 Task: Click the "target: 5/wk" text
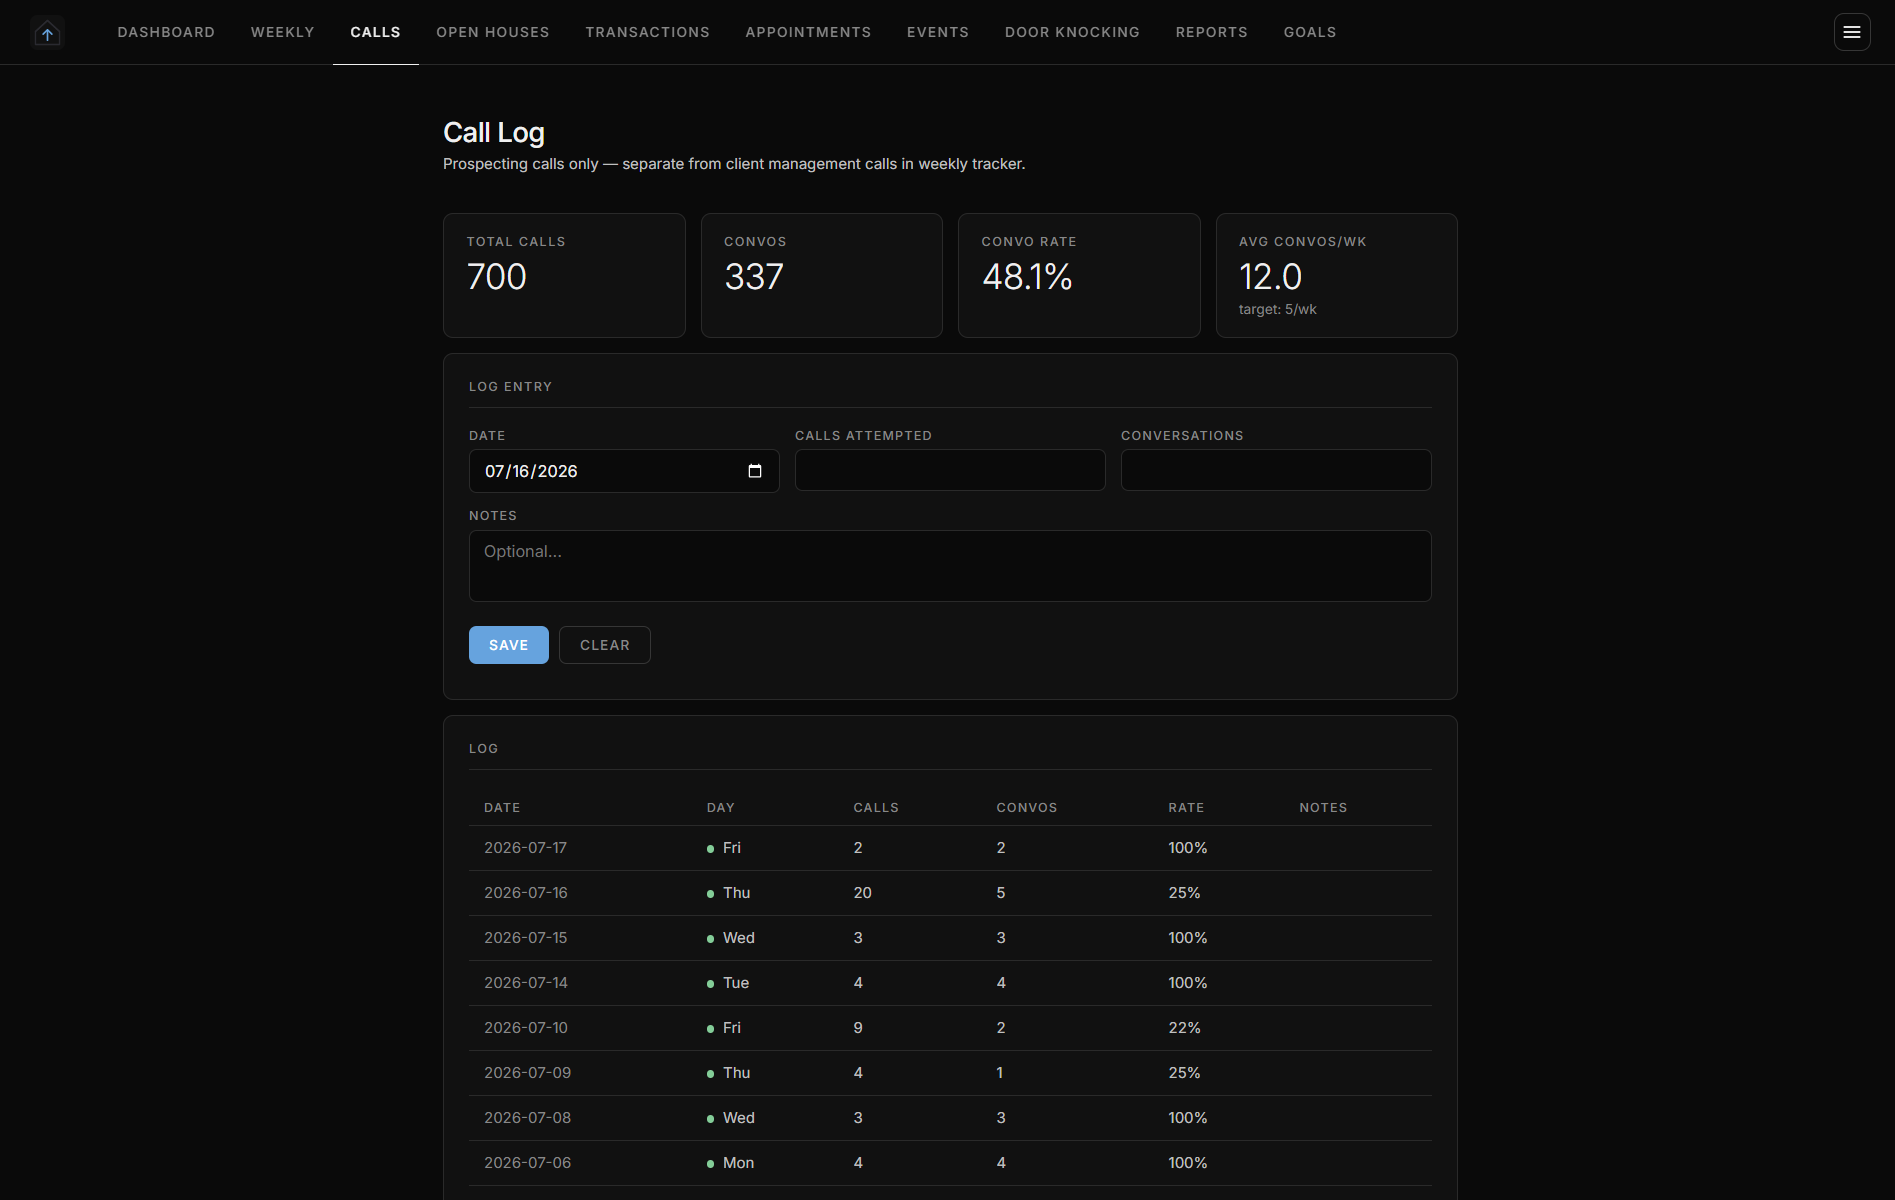tap(1278, 310)
